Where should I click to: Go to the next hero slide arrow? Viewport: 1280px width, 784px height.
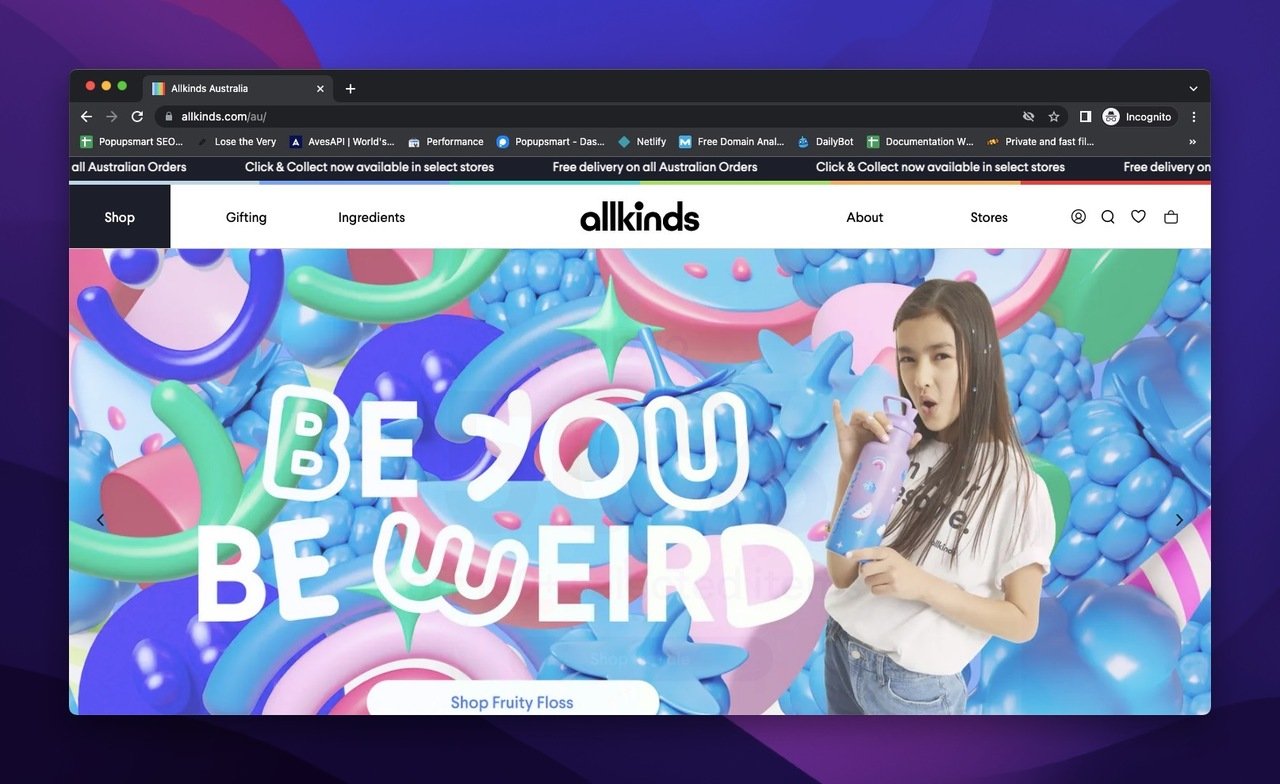[x=1179, y=520]
